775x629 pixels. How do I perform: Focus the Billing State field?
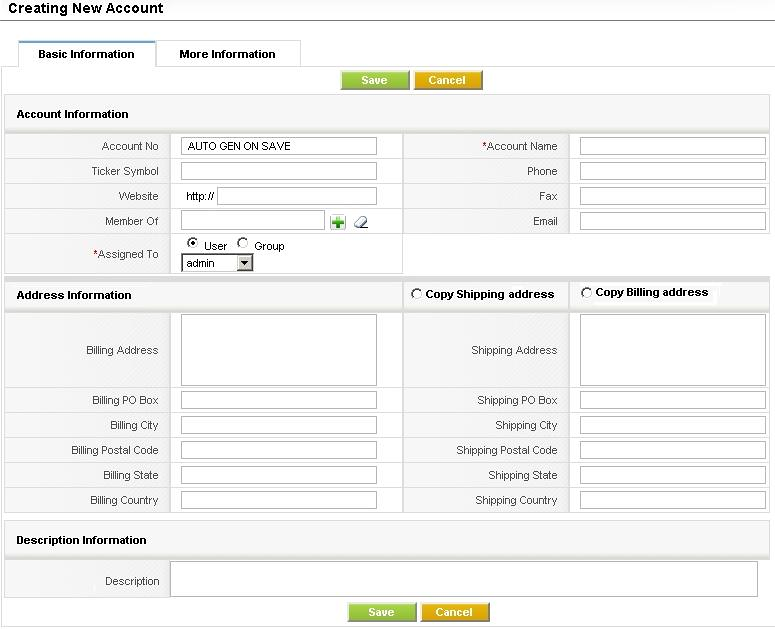click(x=279, y=475)
